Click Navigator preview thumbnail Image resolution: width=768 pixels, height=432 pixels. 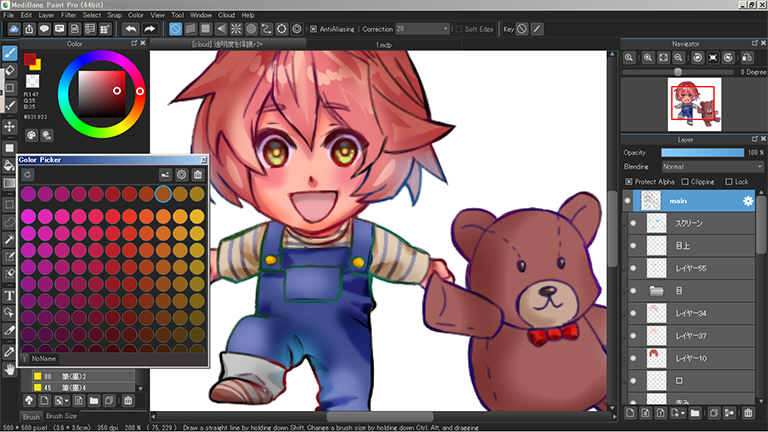(694, 104)
